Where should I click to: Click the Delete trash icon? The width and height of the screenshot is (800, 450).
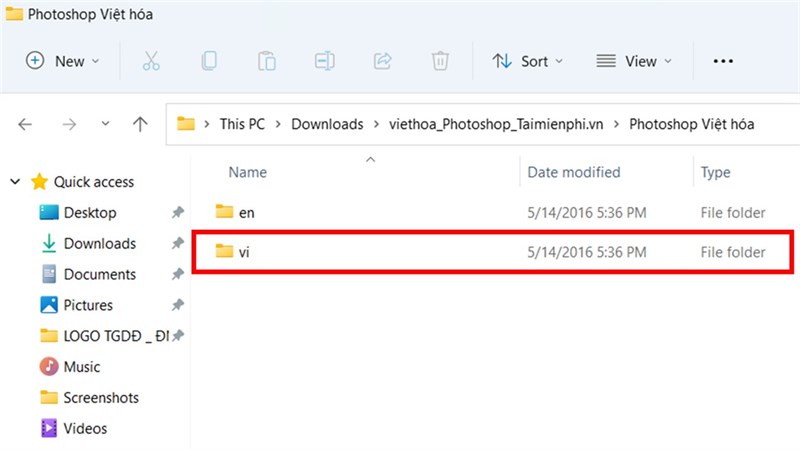coord(440,61)
